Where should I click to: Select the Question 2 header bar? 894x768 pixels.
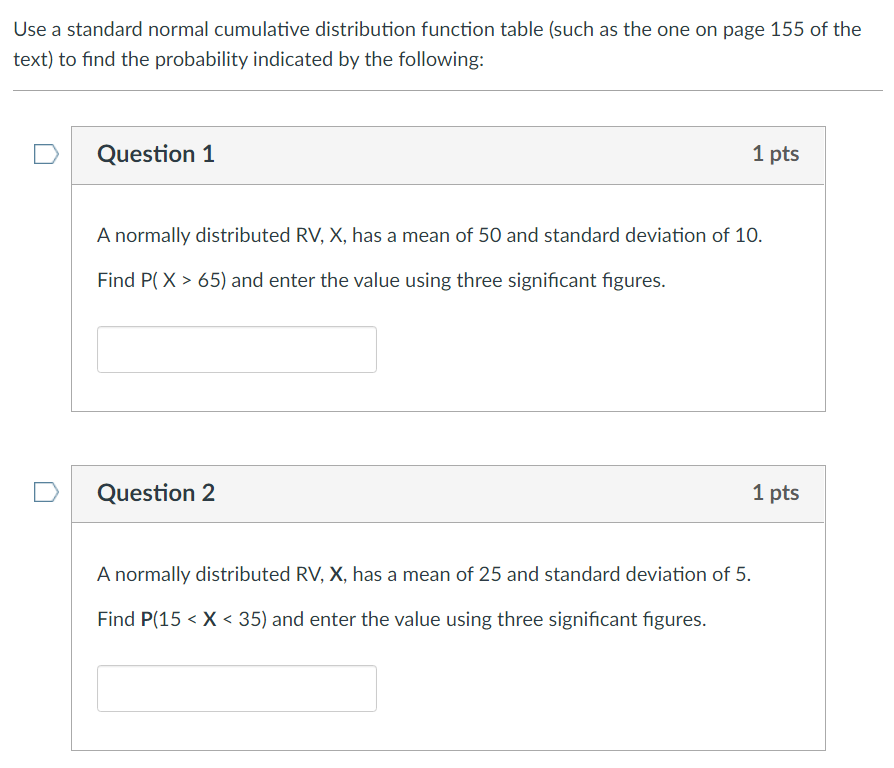(448, 494)
